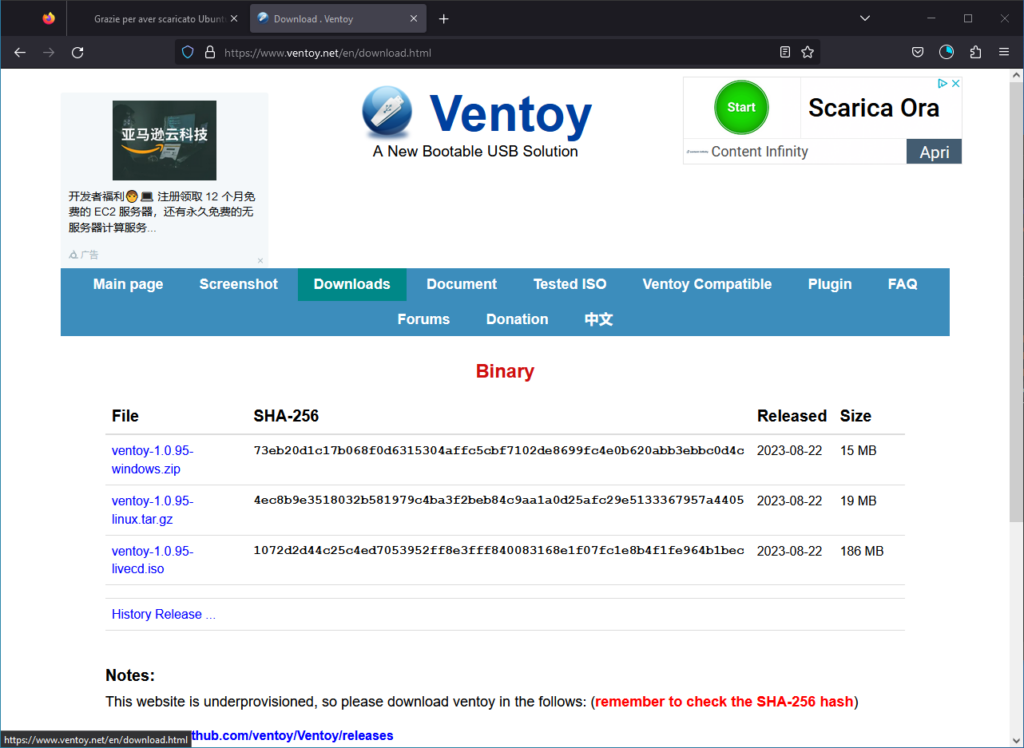Click the 15 MB size cell
The width and height of the screenshot is (1024, 748).
tap(858, 451)
